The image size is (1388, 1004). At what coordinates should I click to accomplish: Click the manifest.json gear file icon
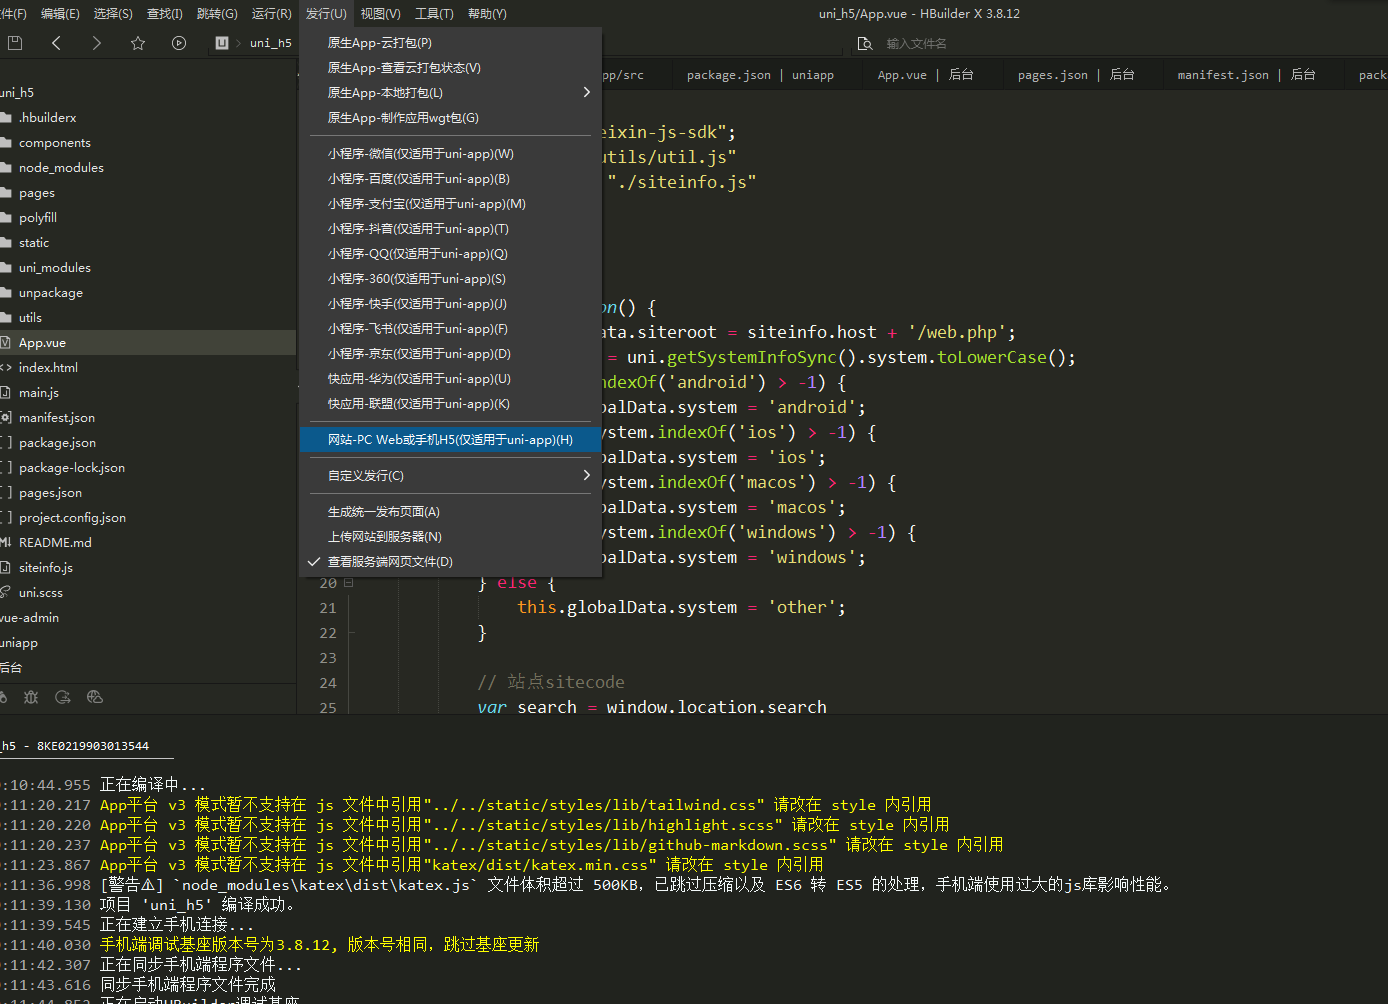point(5,418)
